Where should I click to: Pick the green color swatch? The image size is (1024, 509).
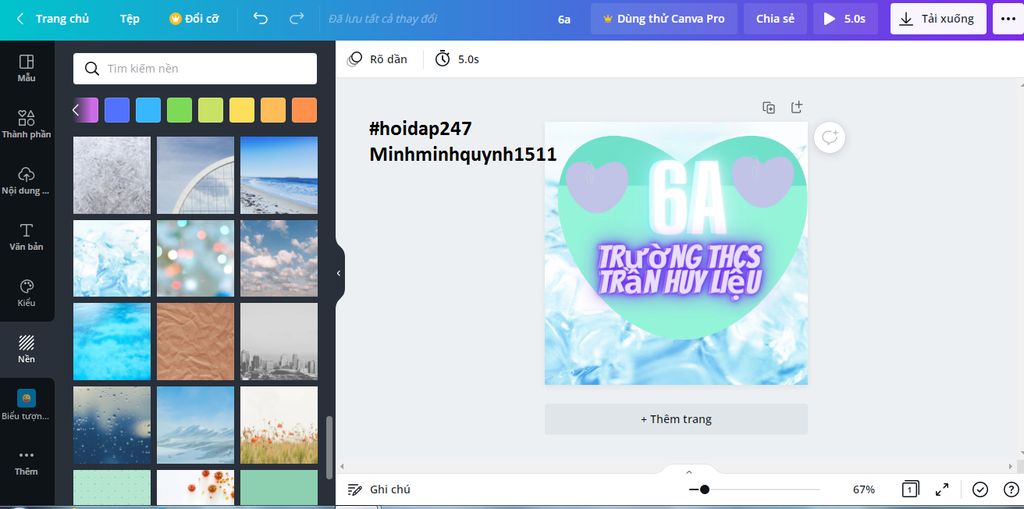click(179, 110)
